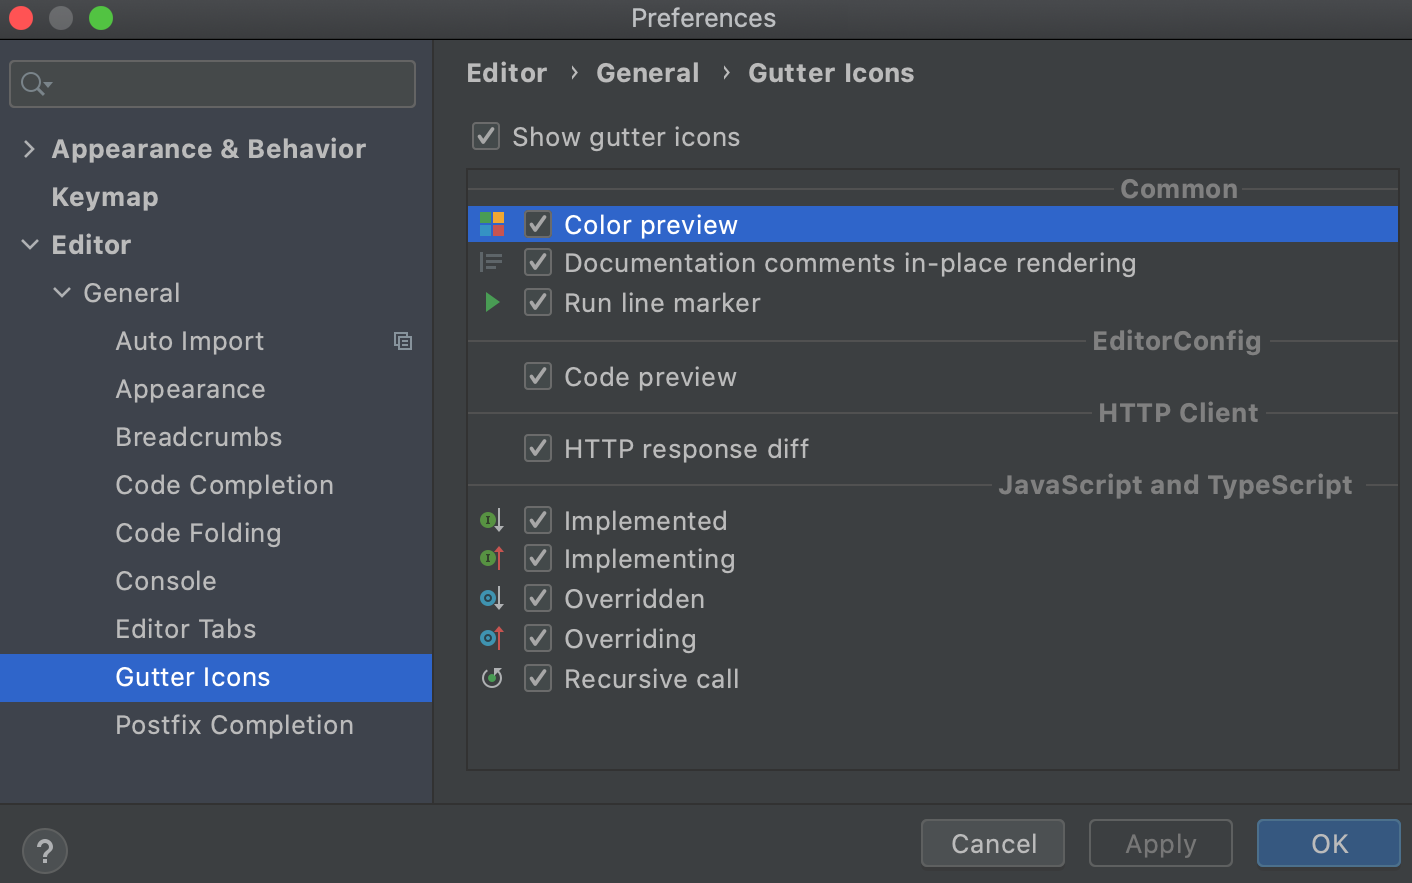The image size is (1412, 883).
Task: Click the Apply button
Action: (1161, 843)
